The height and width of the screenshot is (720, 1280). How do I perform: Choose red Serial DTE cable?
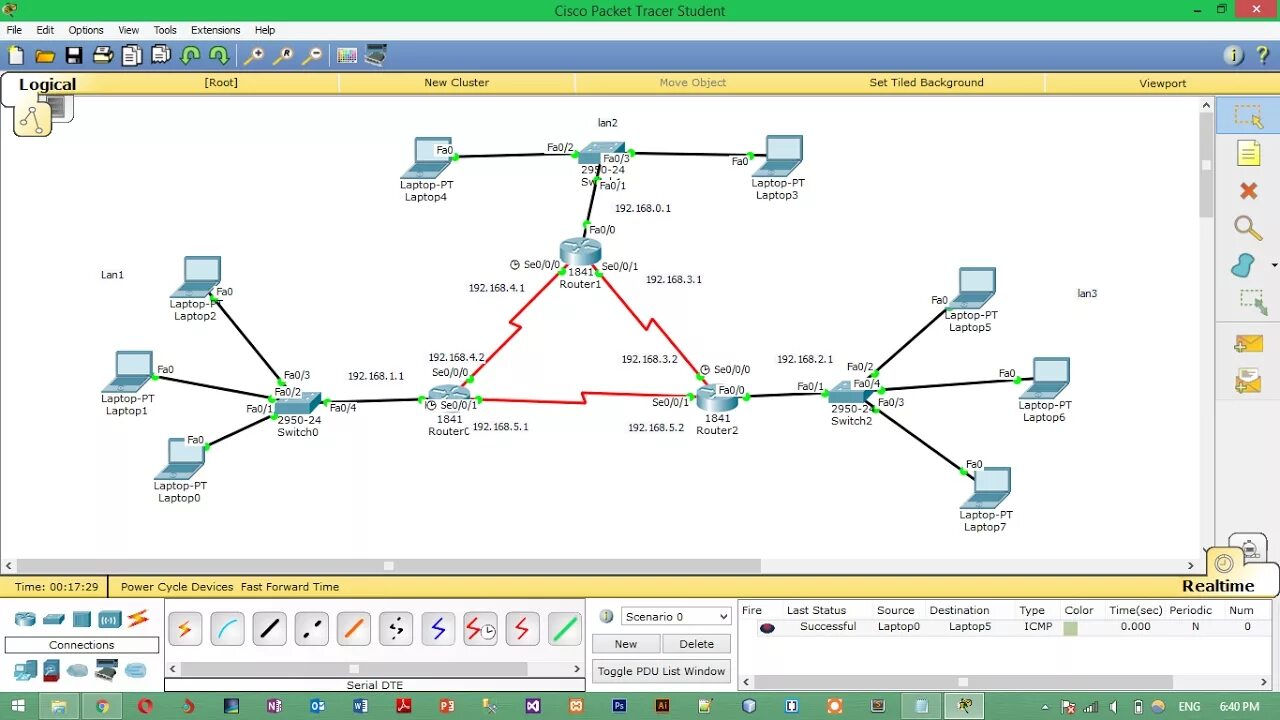point(522,629)
